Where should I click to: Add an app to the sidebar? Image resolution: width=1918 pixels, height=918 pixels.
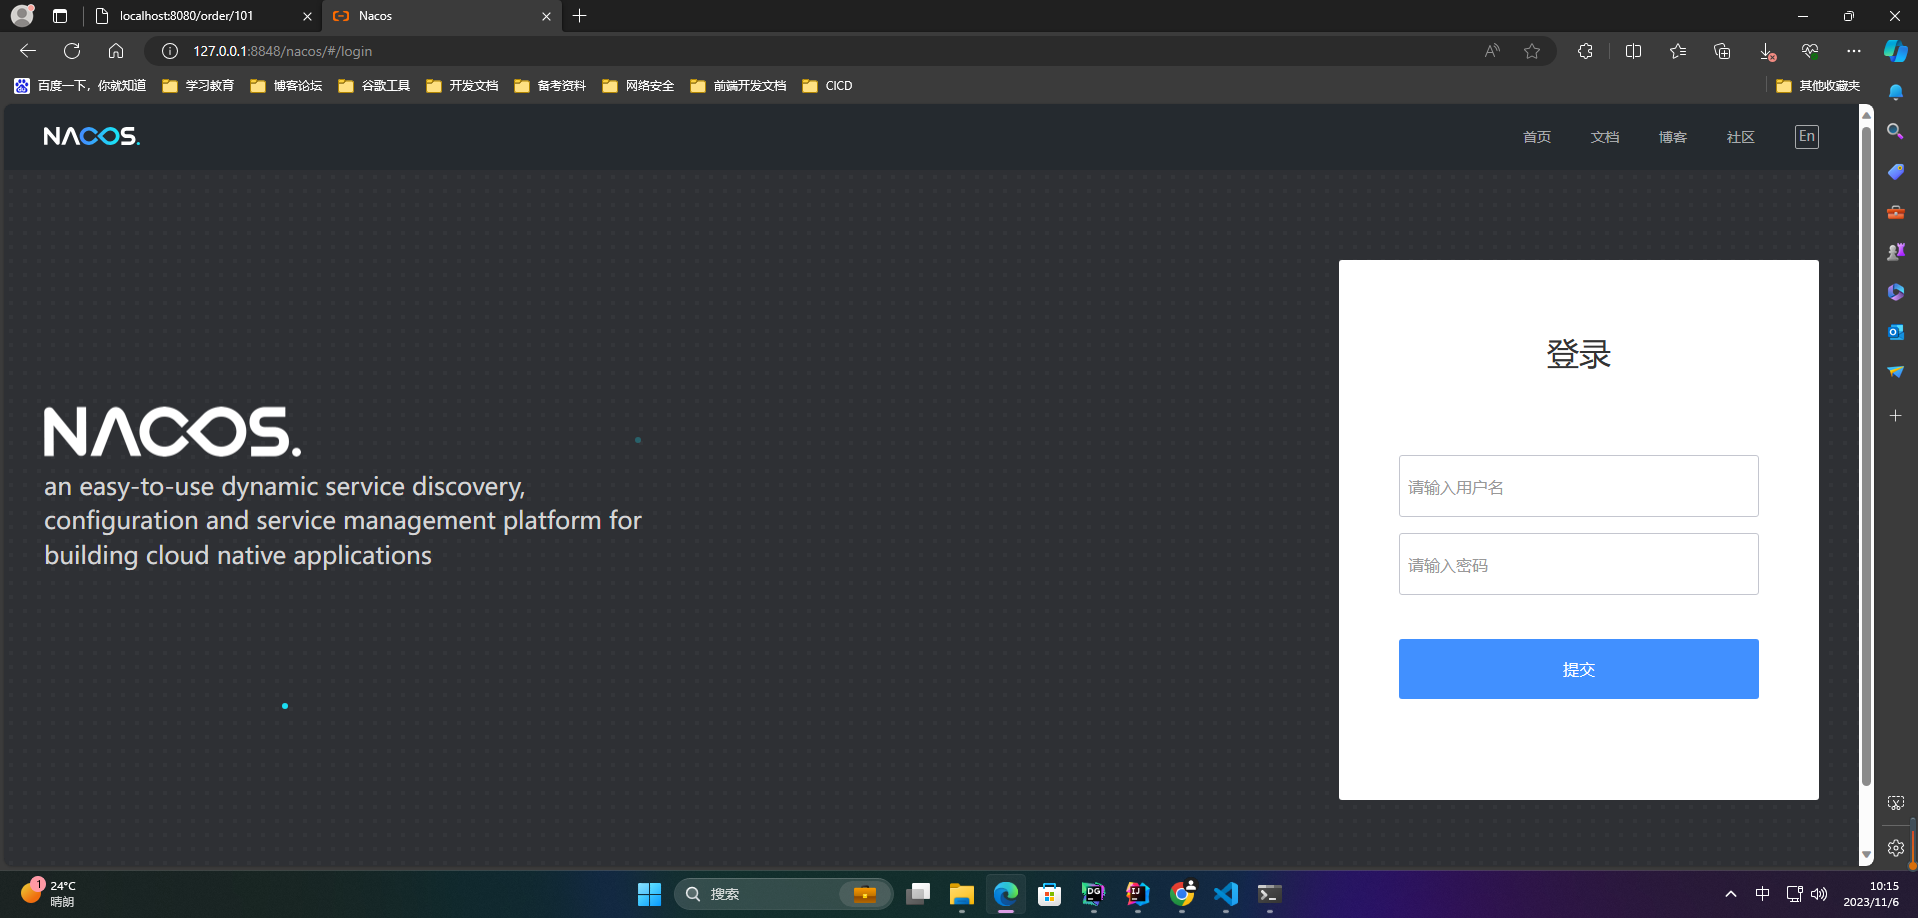(1895, 415)
